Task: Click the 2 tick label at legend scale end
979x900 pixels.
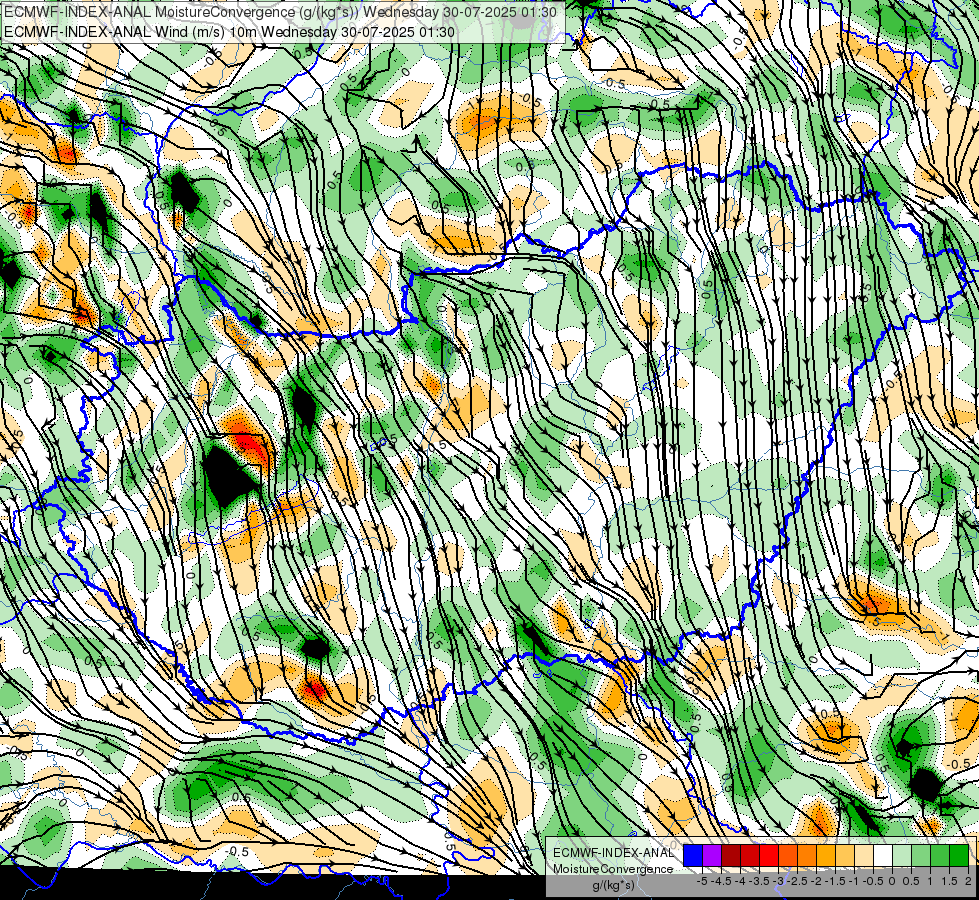Action: click(x=968, y=881)
